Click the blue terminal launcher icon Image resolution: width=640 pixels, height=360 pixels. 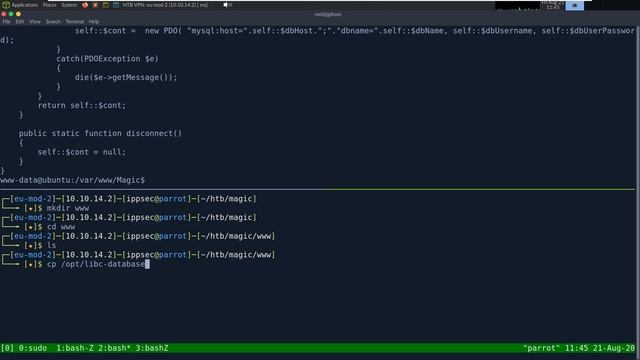[116, 5]
